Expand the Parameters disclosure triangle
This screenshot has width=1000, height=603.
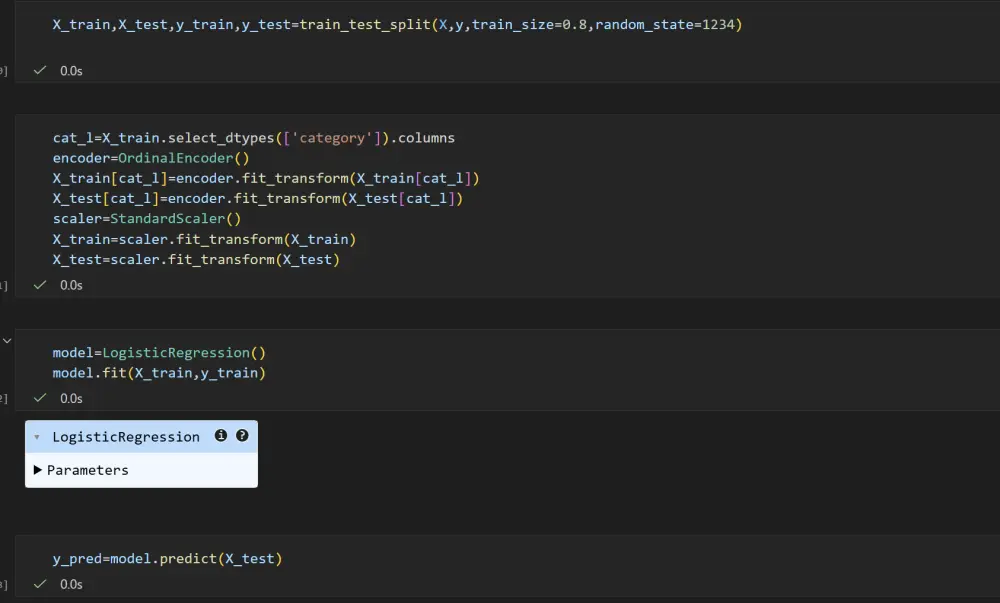point(38,470)
